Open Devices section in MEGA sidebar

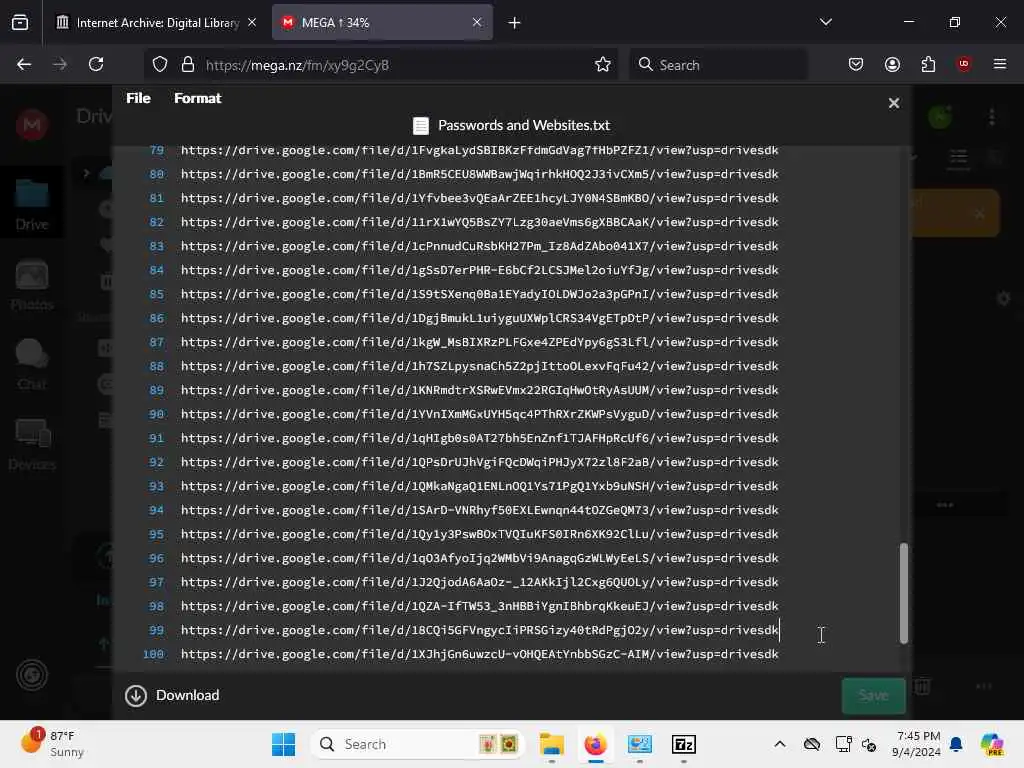[x=31, y=445]
